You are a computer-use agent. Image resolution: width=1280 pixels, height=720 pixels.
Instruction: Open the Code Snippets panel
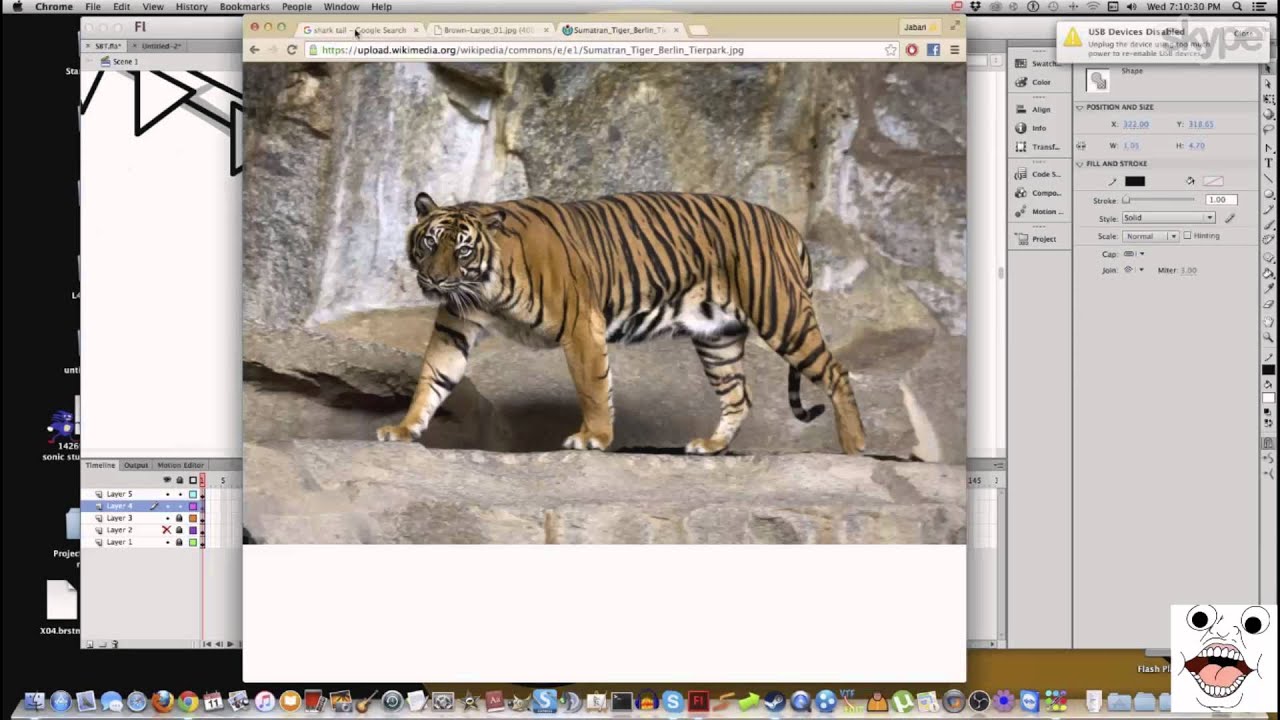click(1036, 174)
